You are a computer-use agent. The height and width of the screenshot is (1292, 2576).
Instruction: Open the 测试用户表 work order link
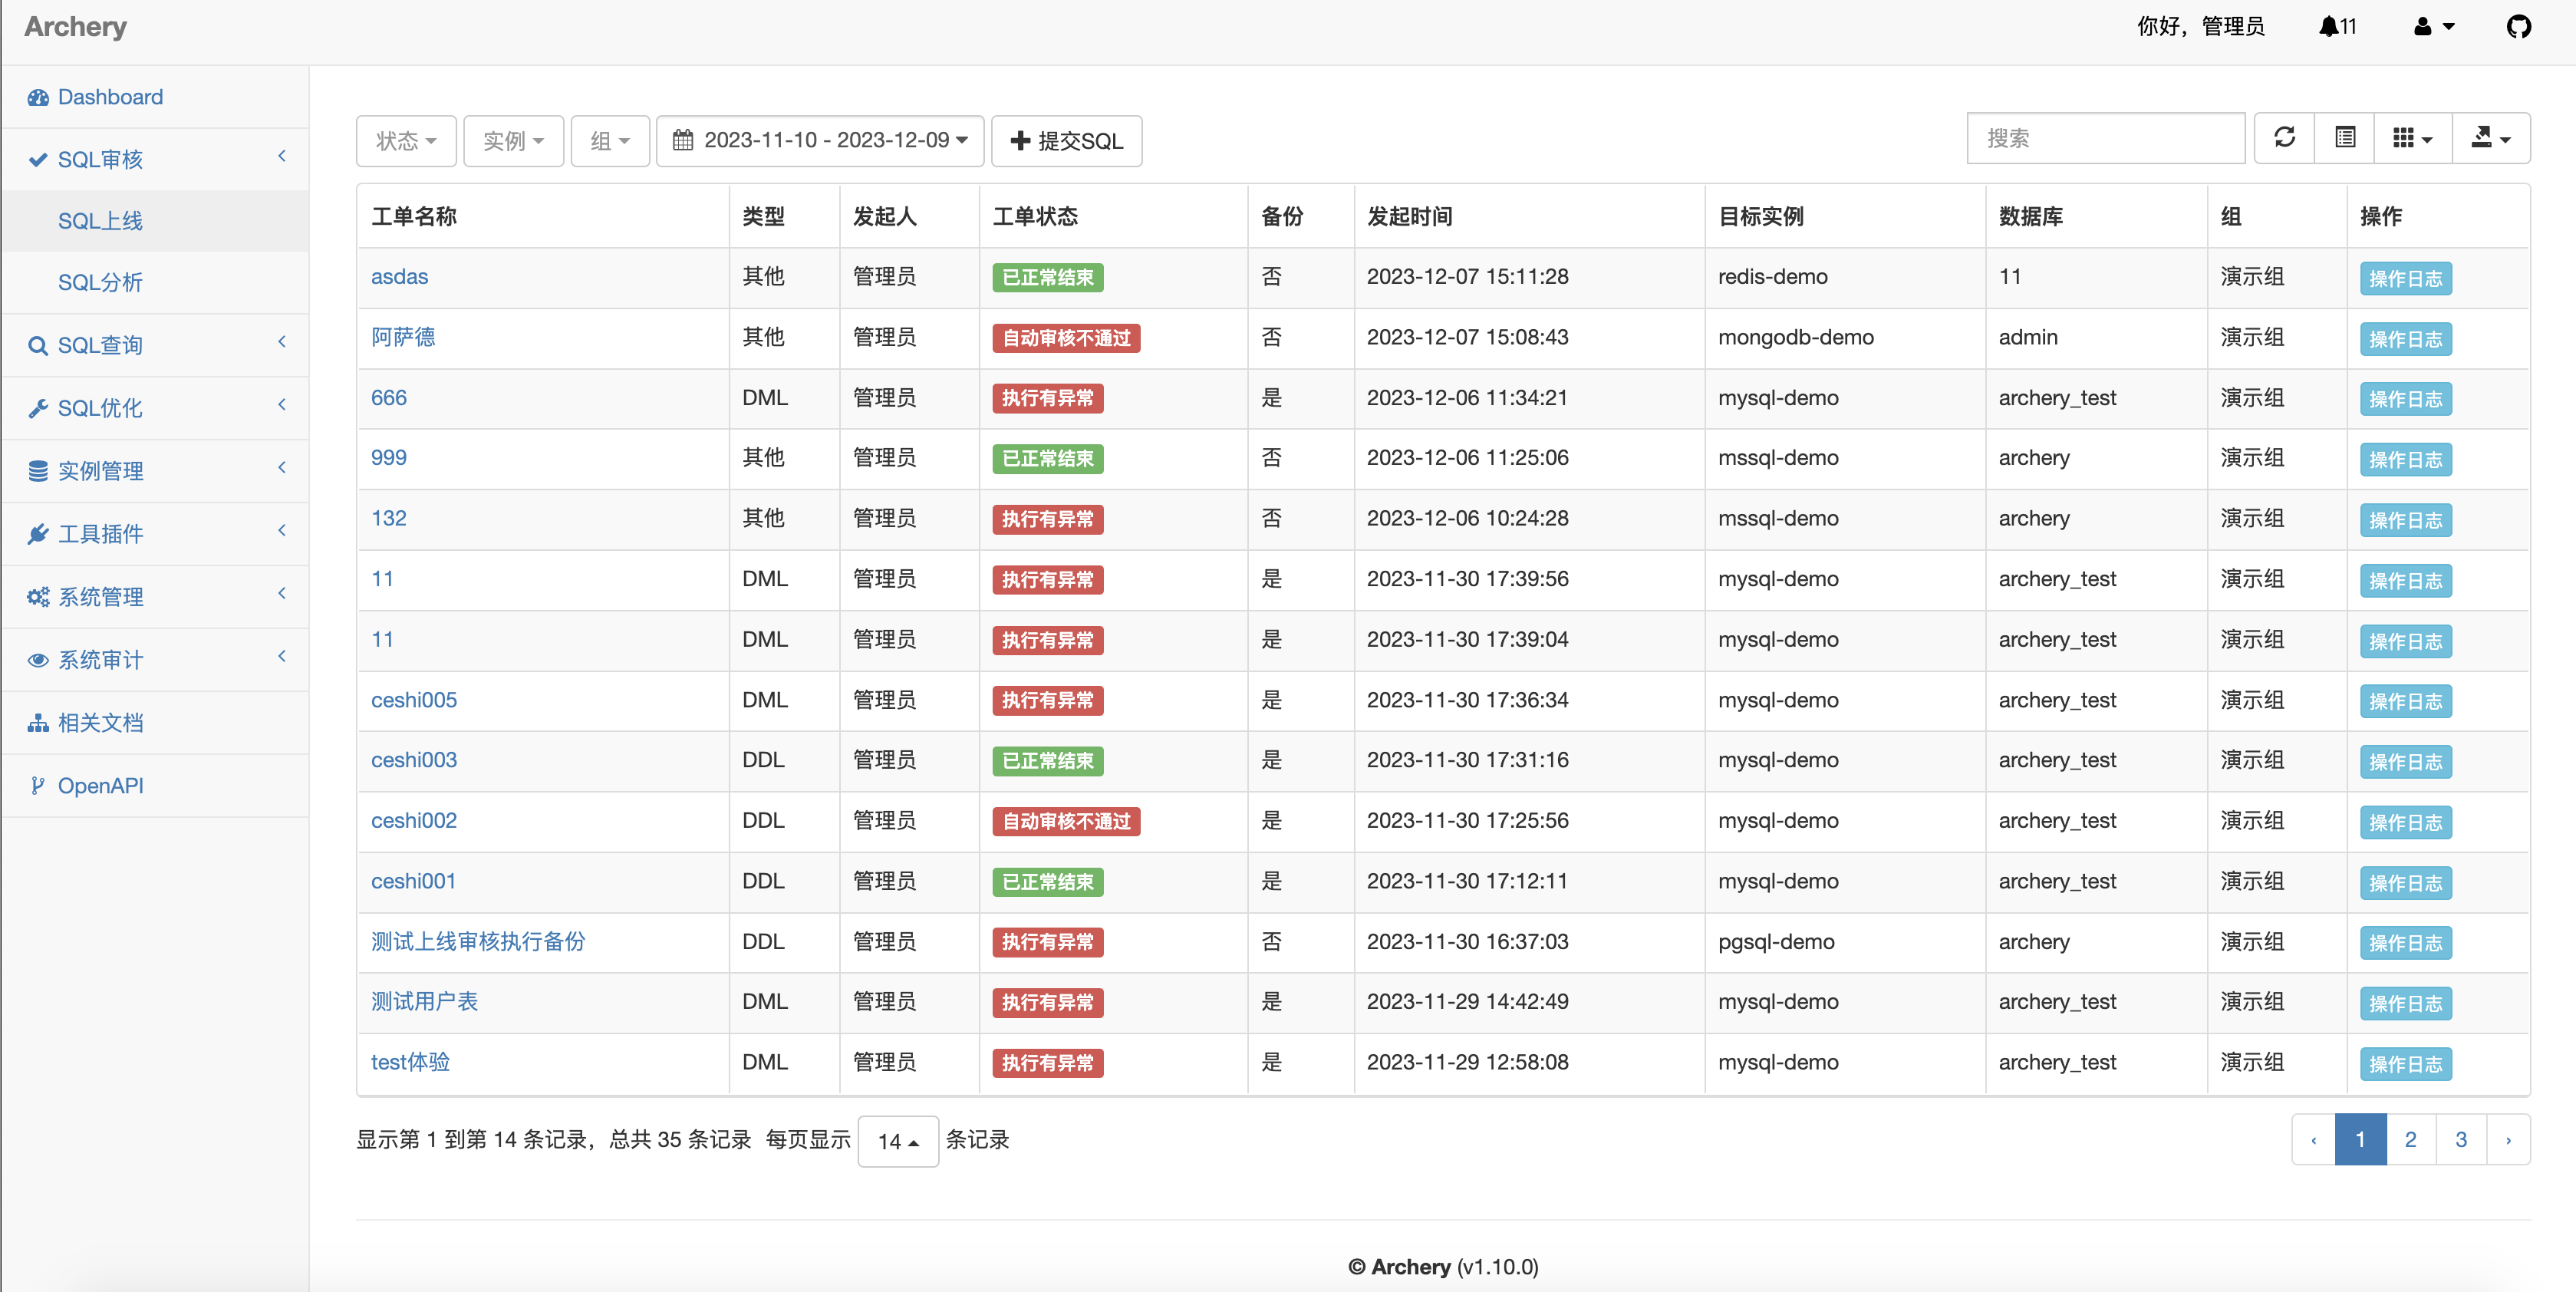(x=424, y=1002)
